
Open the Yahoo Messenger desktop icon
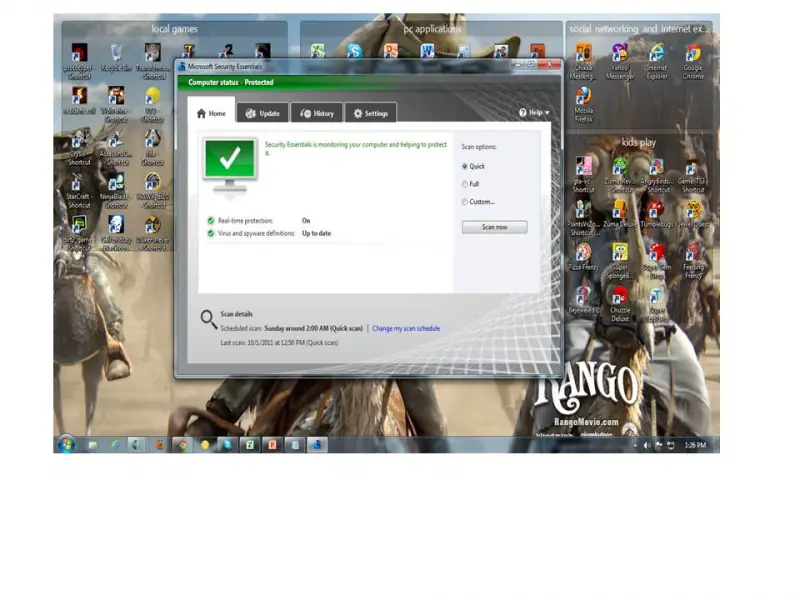[x=620, y=61]
